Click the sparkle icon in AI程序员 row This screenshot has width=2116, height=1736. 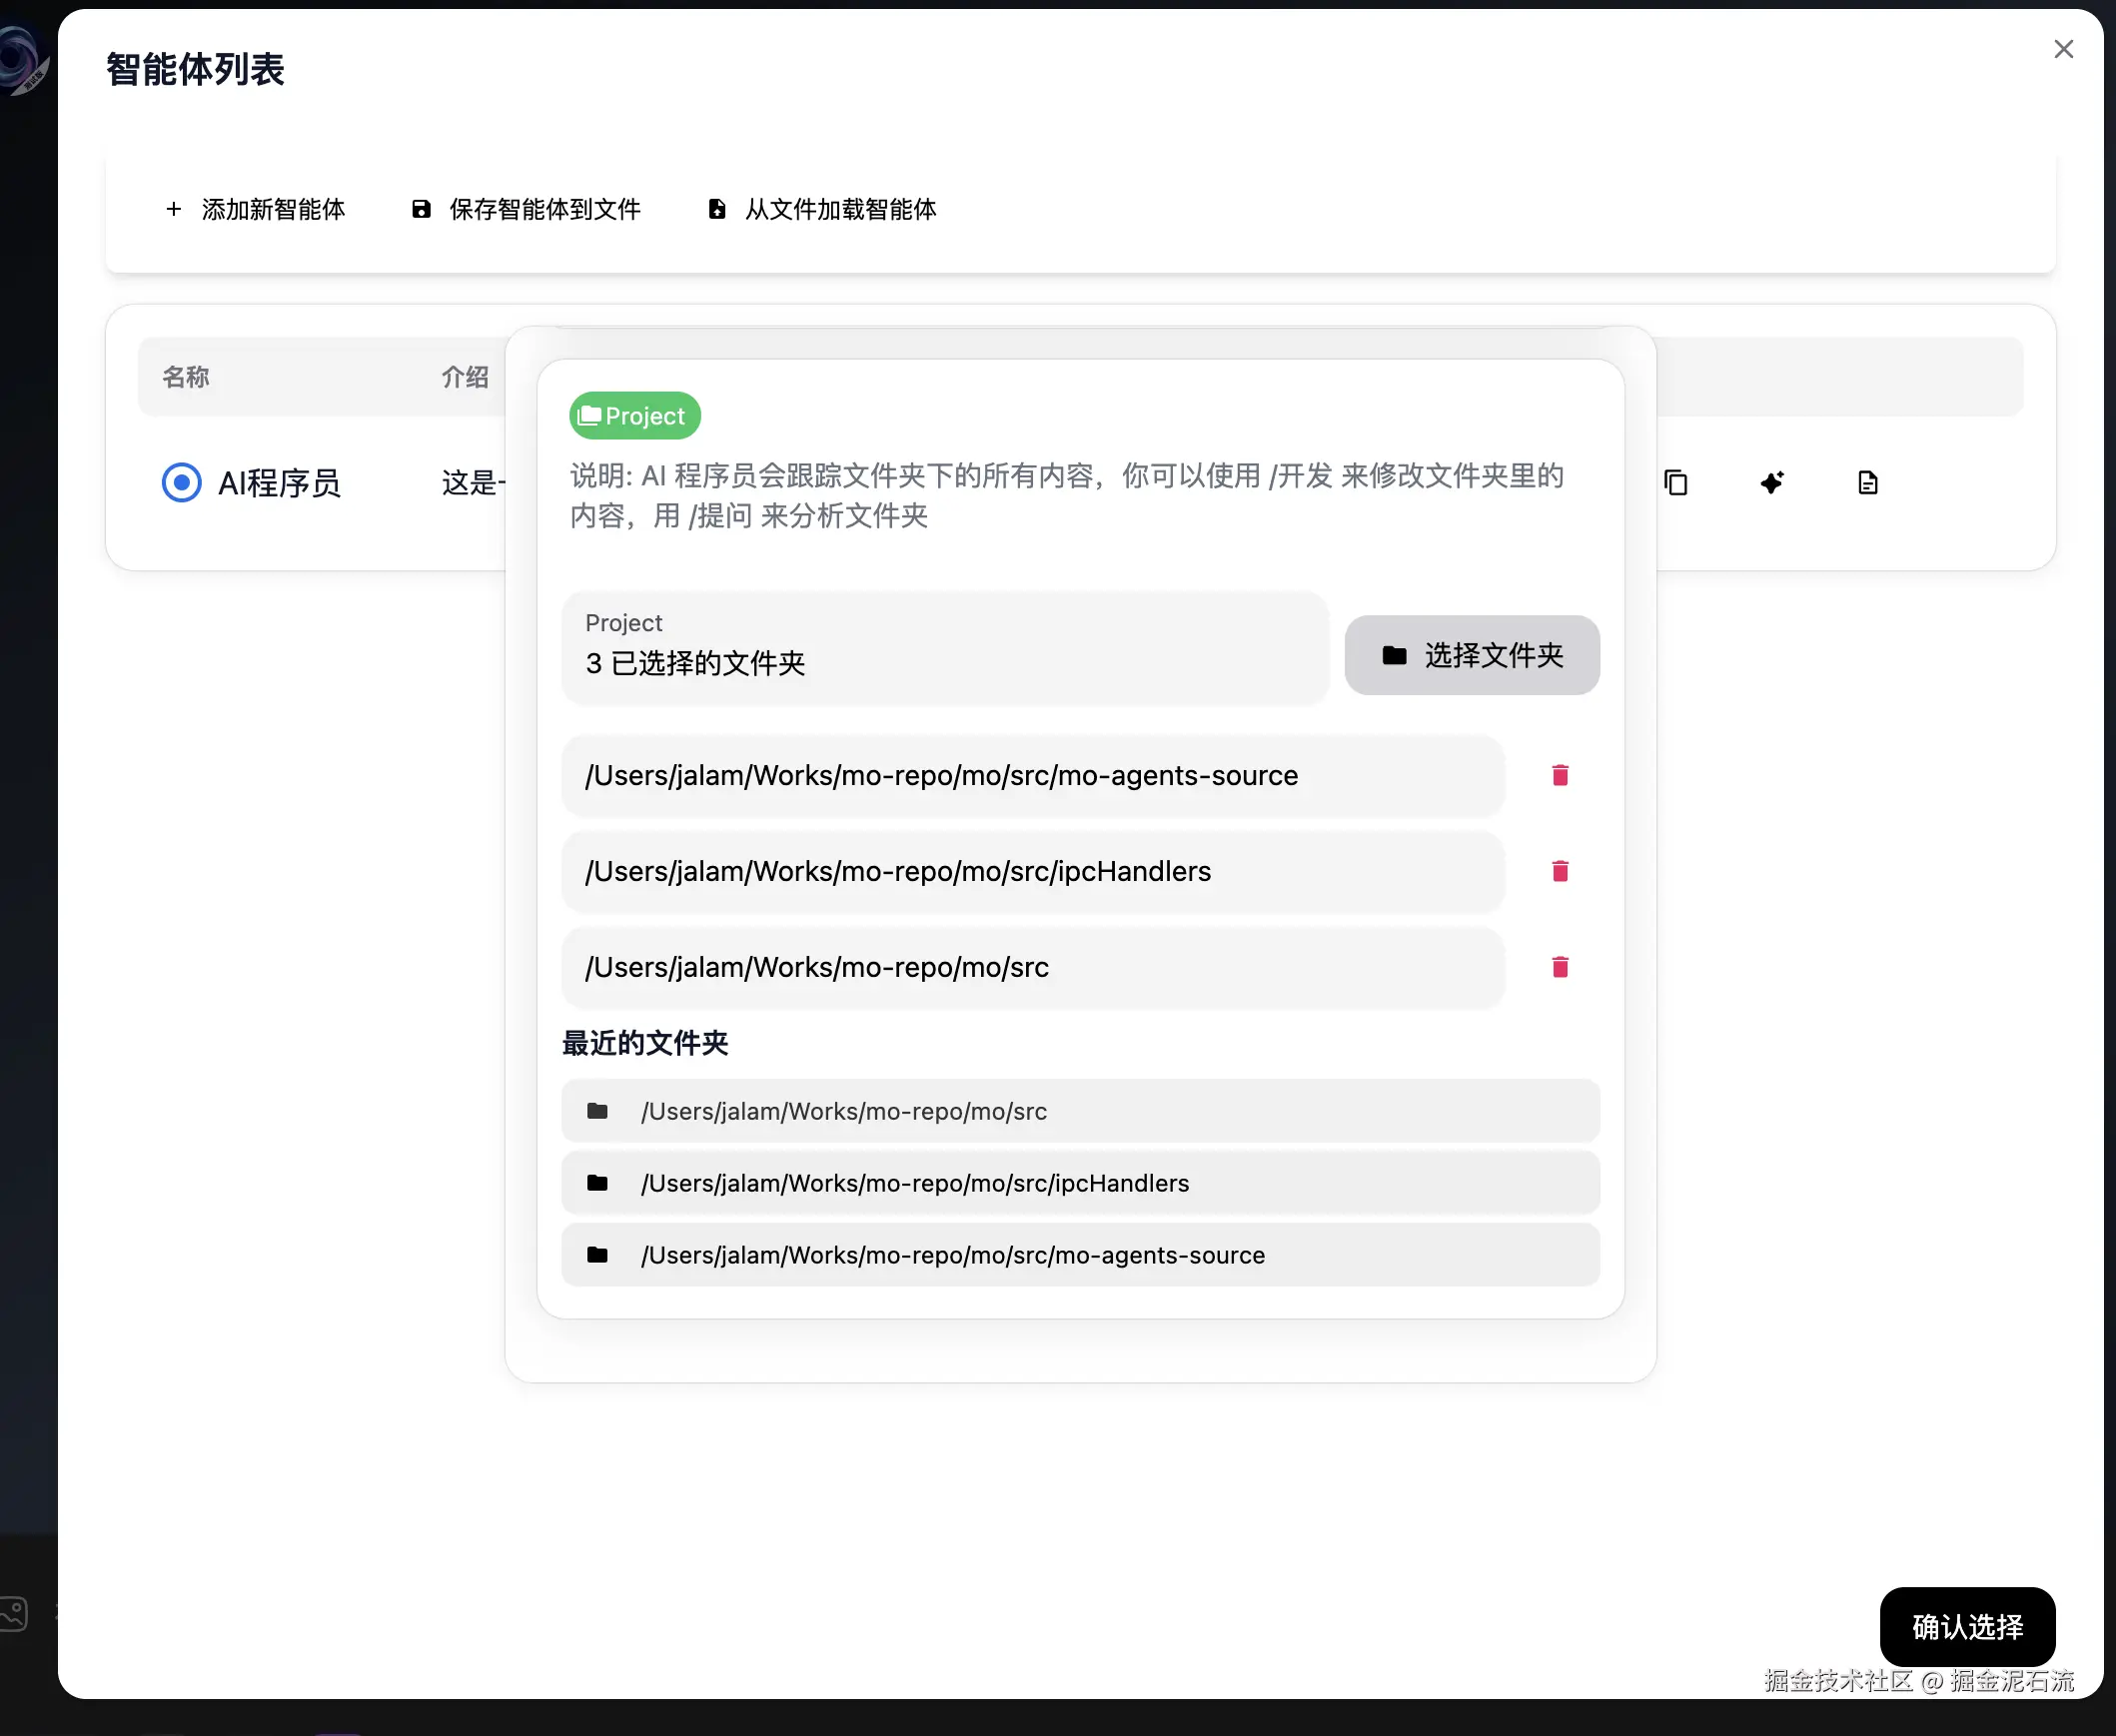tap(1771, 483)
